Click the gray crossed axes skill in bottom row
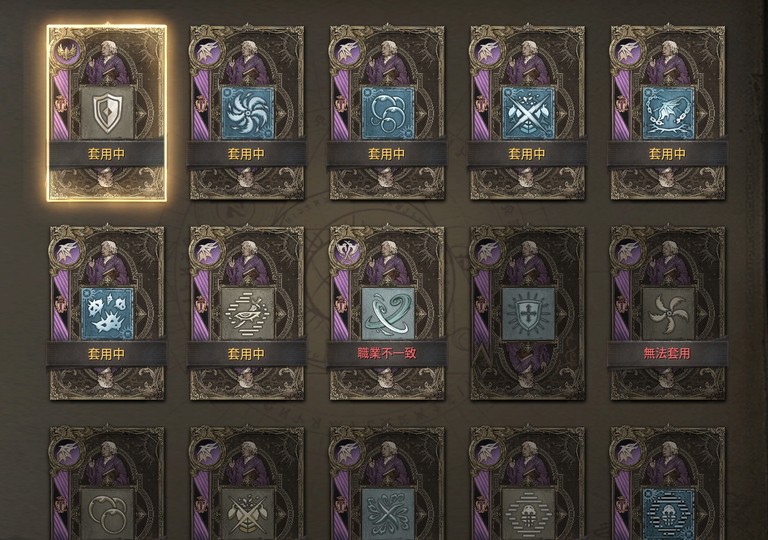This screenshot has height=540, width=768. [x=247, y=514]
